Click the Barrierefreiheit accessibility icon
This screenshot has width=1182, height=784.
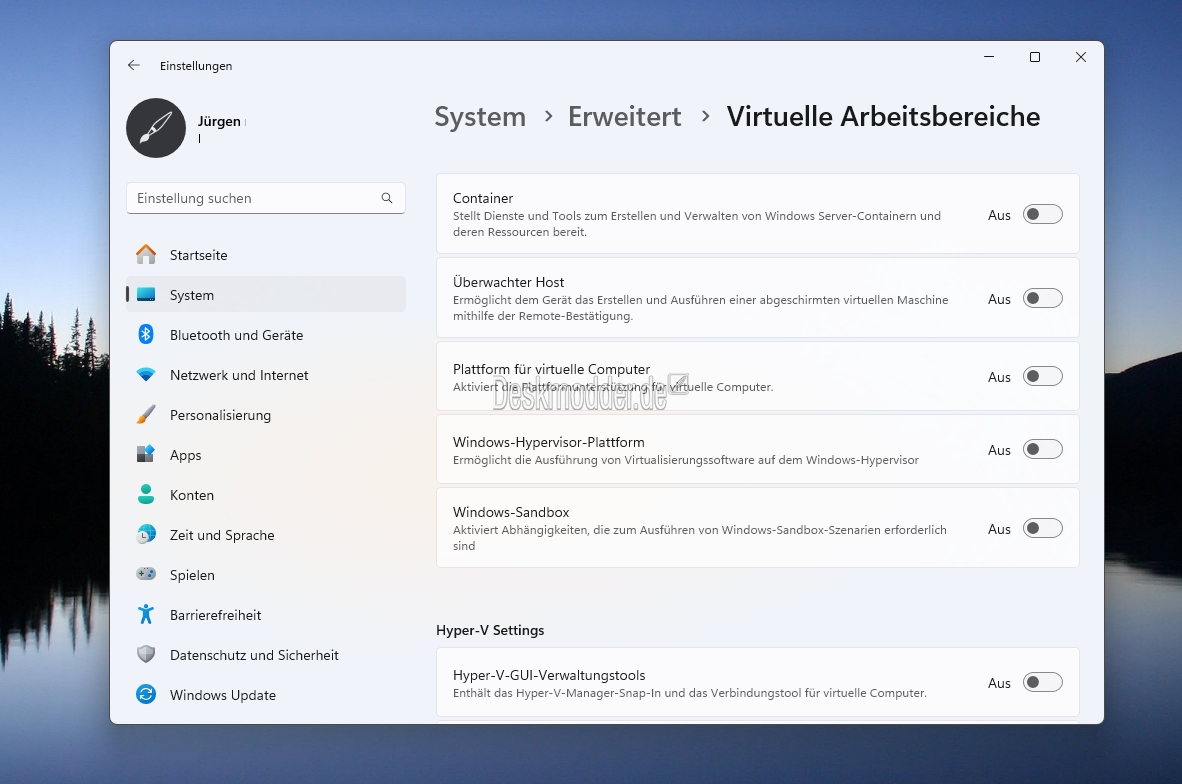coord(146,614)
